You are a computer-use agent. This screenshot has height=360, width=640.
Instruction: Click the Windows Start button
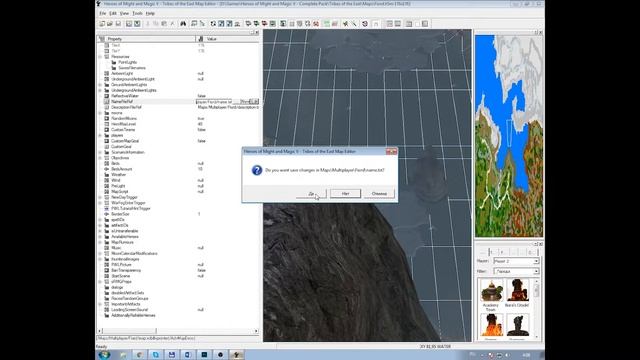[104, 355]
